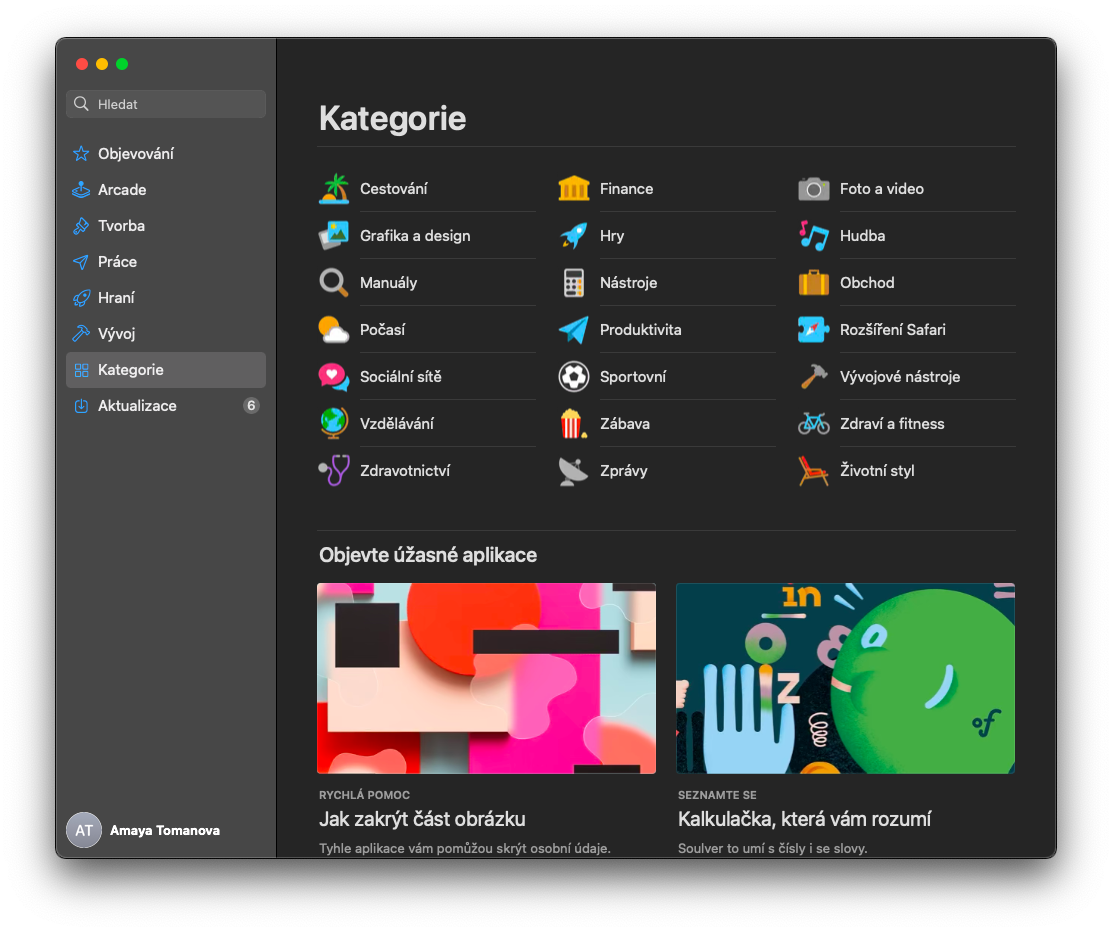This screenshot has height=932, width=1112.
Task: Open the Jak zakrýt část obrázku artwork
Action: point(486,678)
